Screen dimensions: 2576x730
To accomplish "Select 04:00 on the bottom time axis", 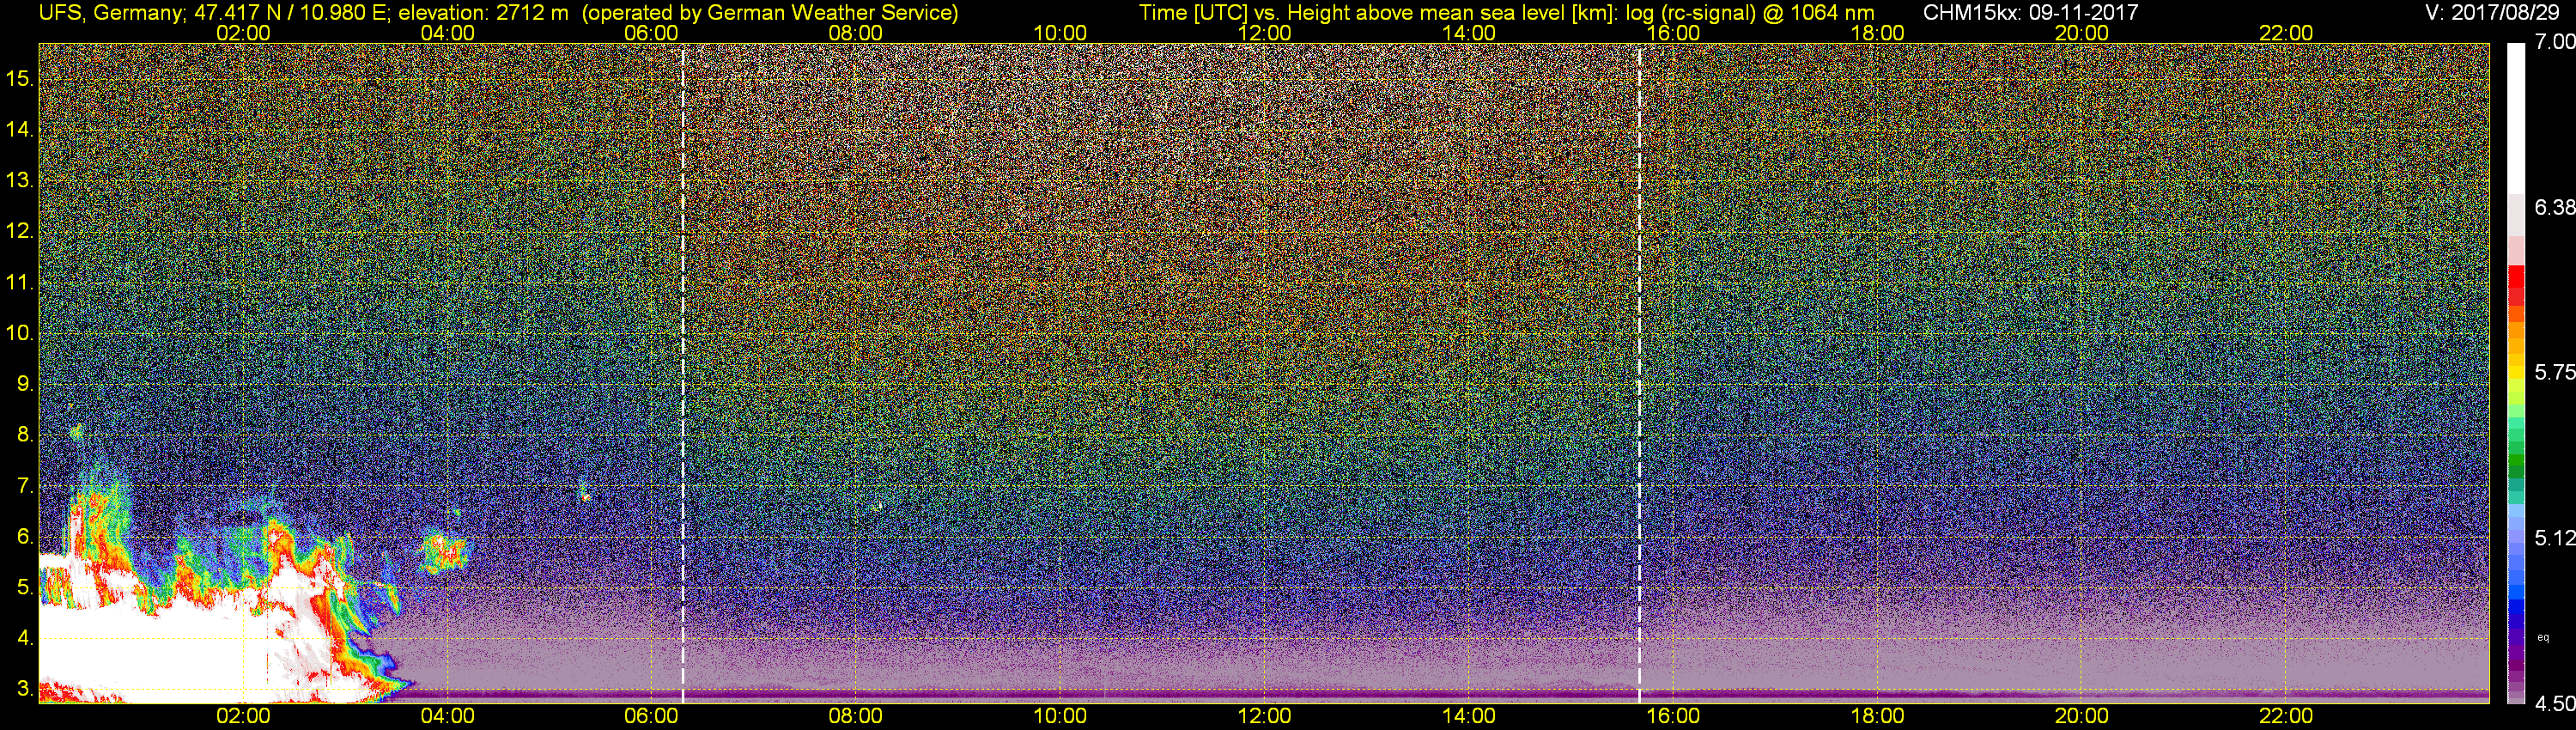I will tap(447, 716).
